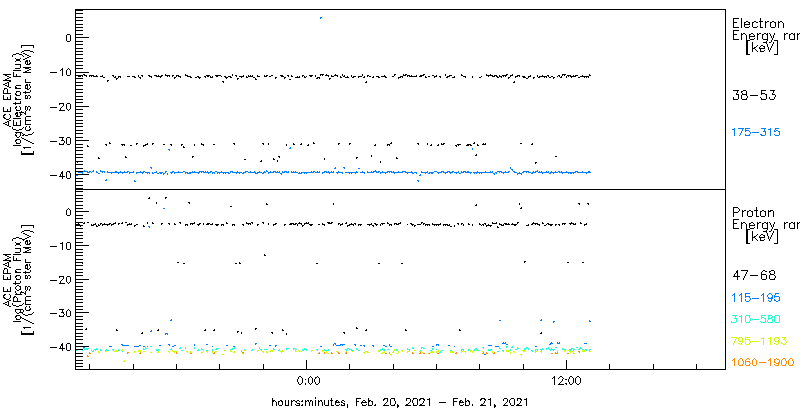Click the -40 tick label on electron plot

(x=62, y=175)
